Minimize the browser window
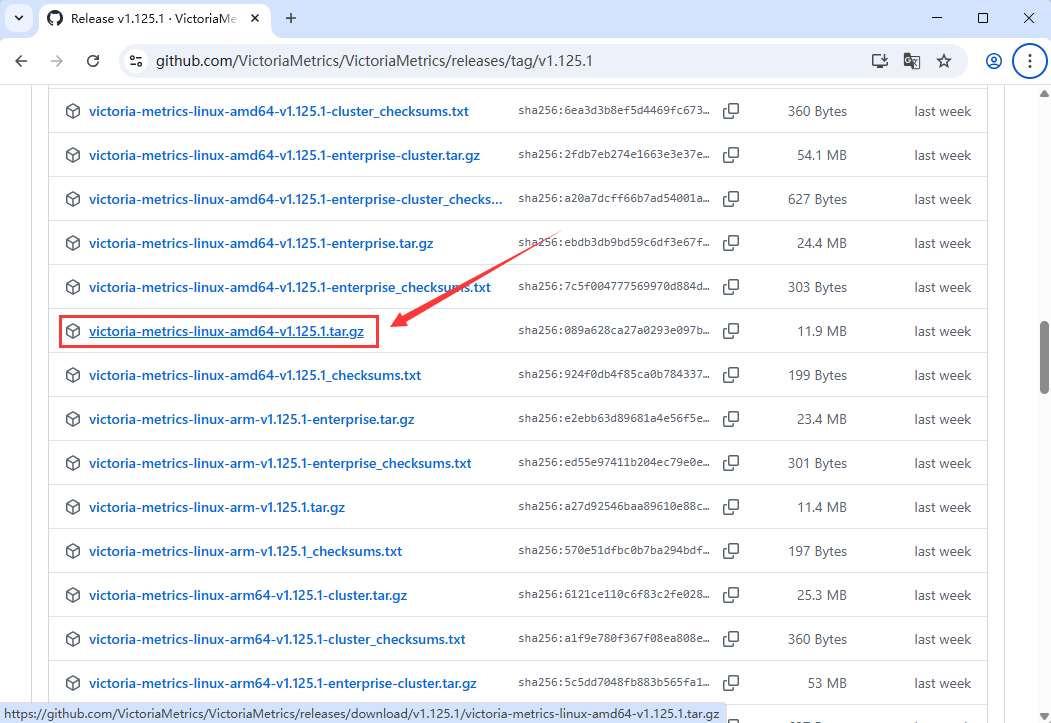 coord(937,18)
